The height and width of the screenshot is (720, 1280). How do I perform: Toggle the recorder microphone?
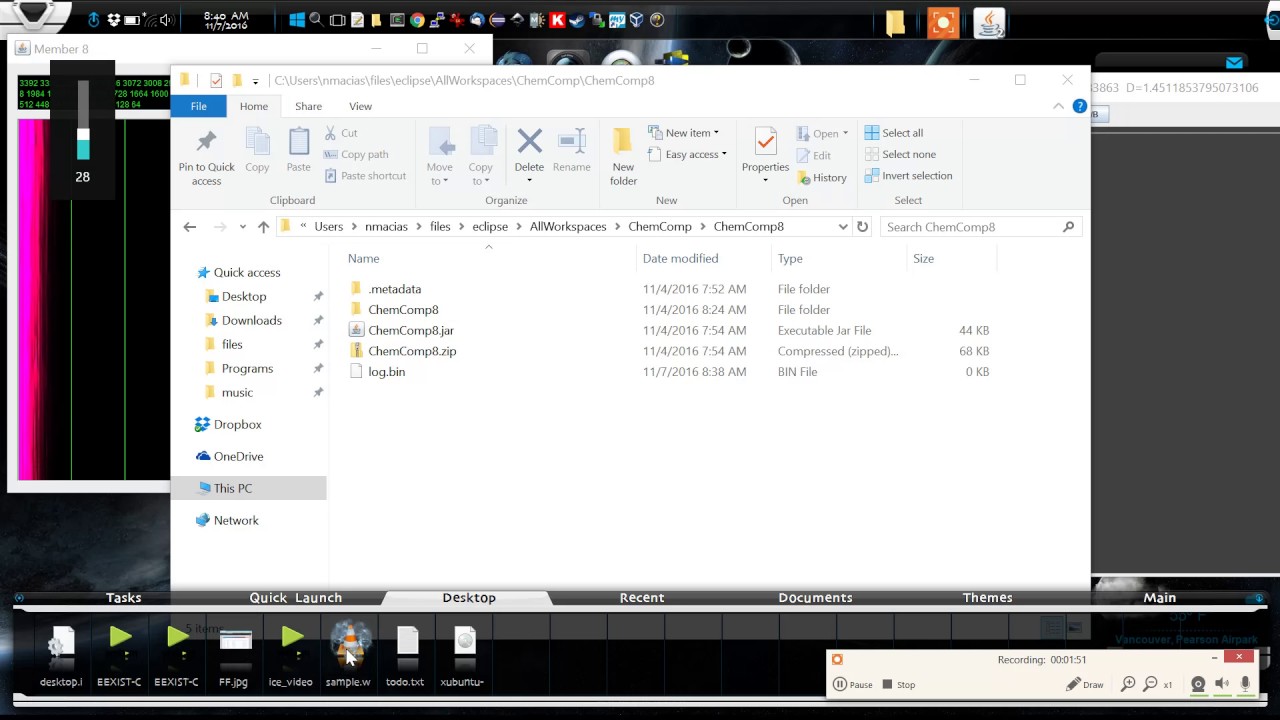point(1245,684)
